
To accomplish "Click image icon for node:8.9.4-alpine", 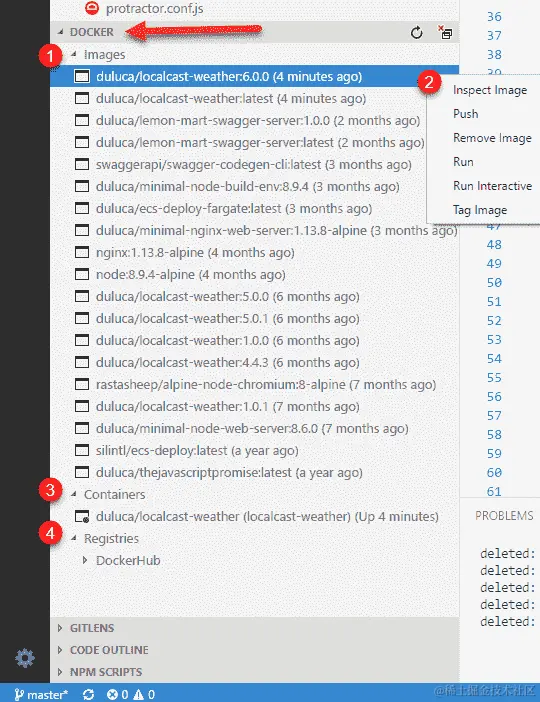I will tap(82, 274).
